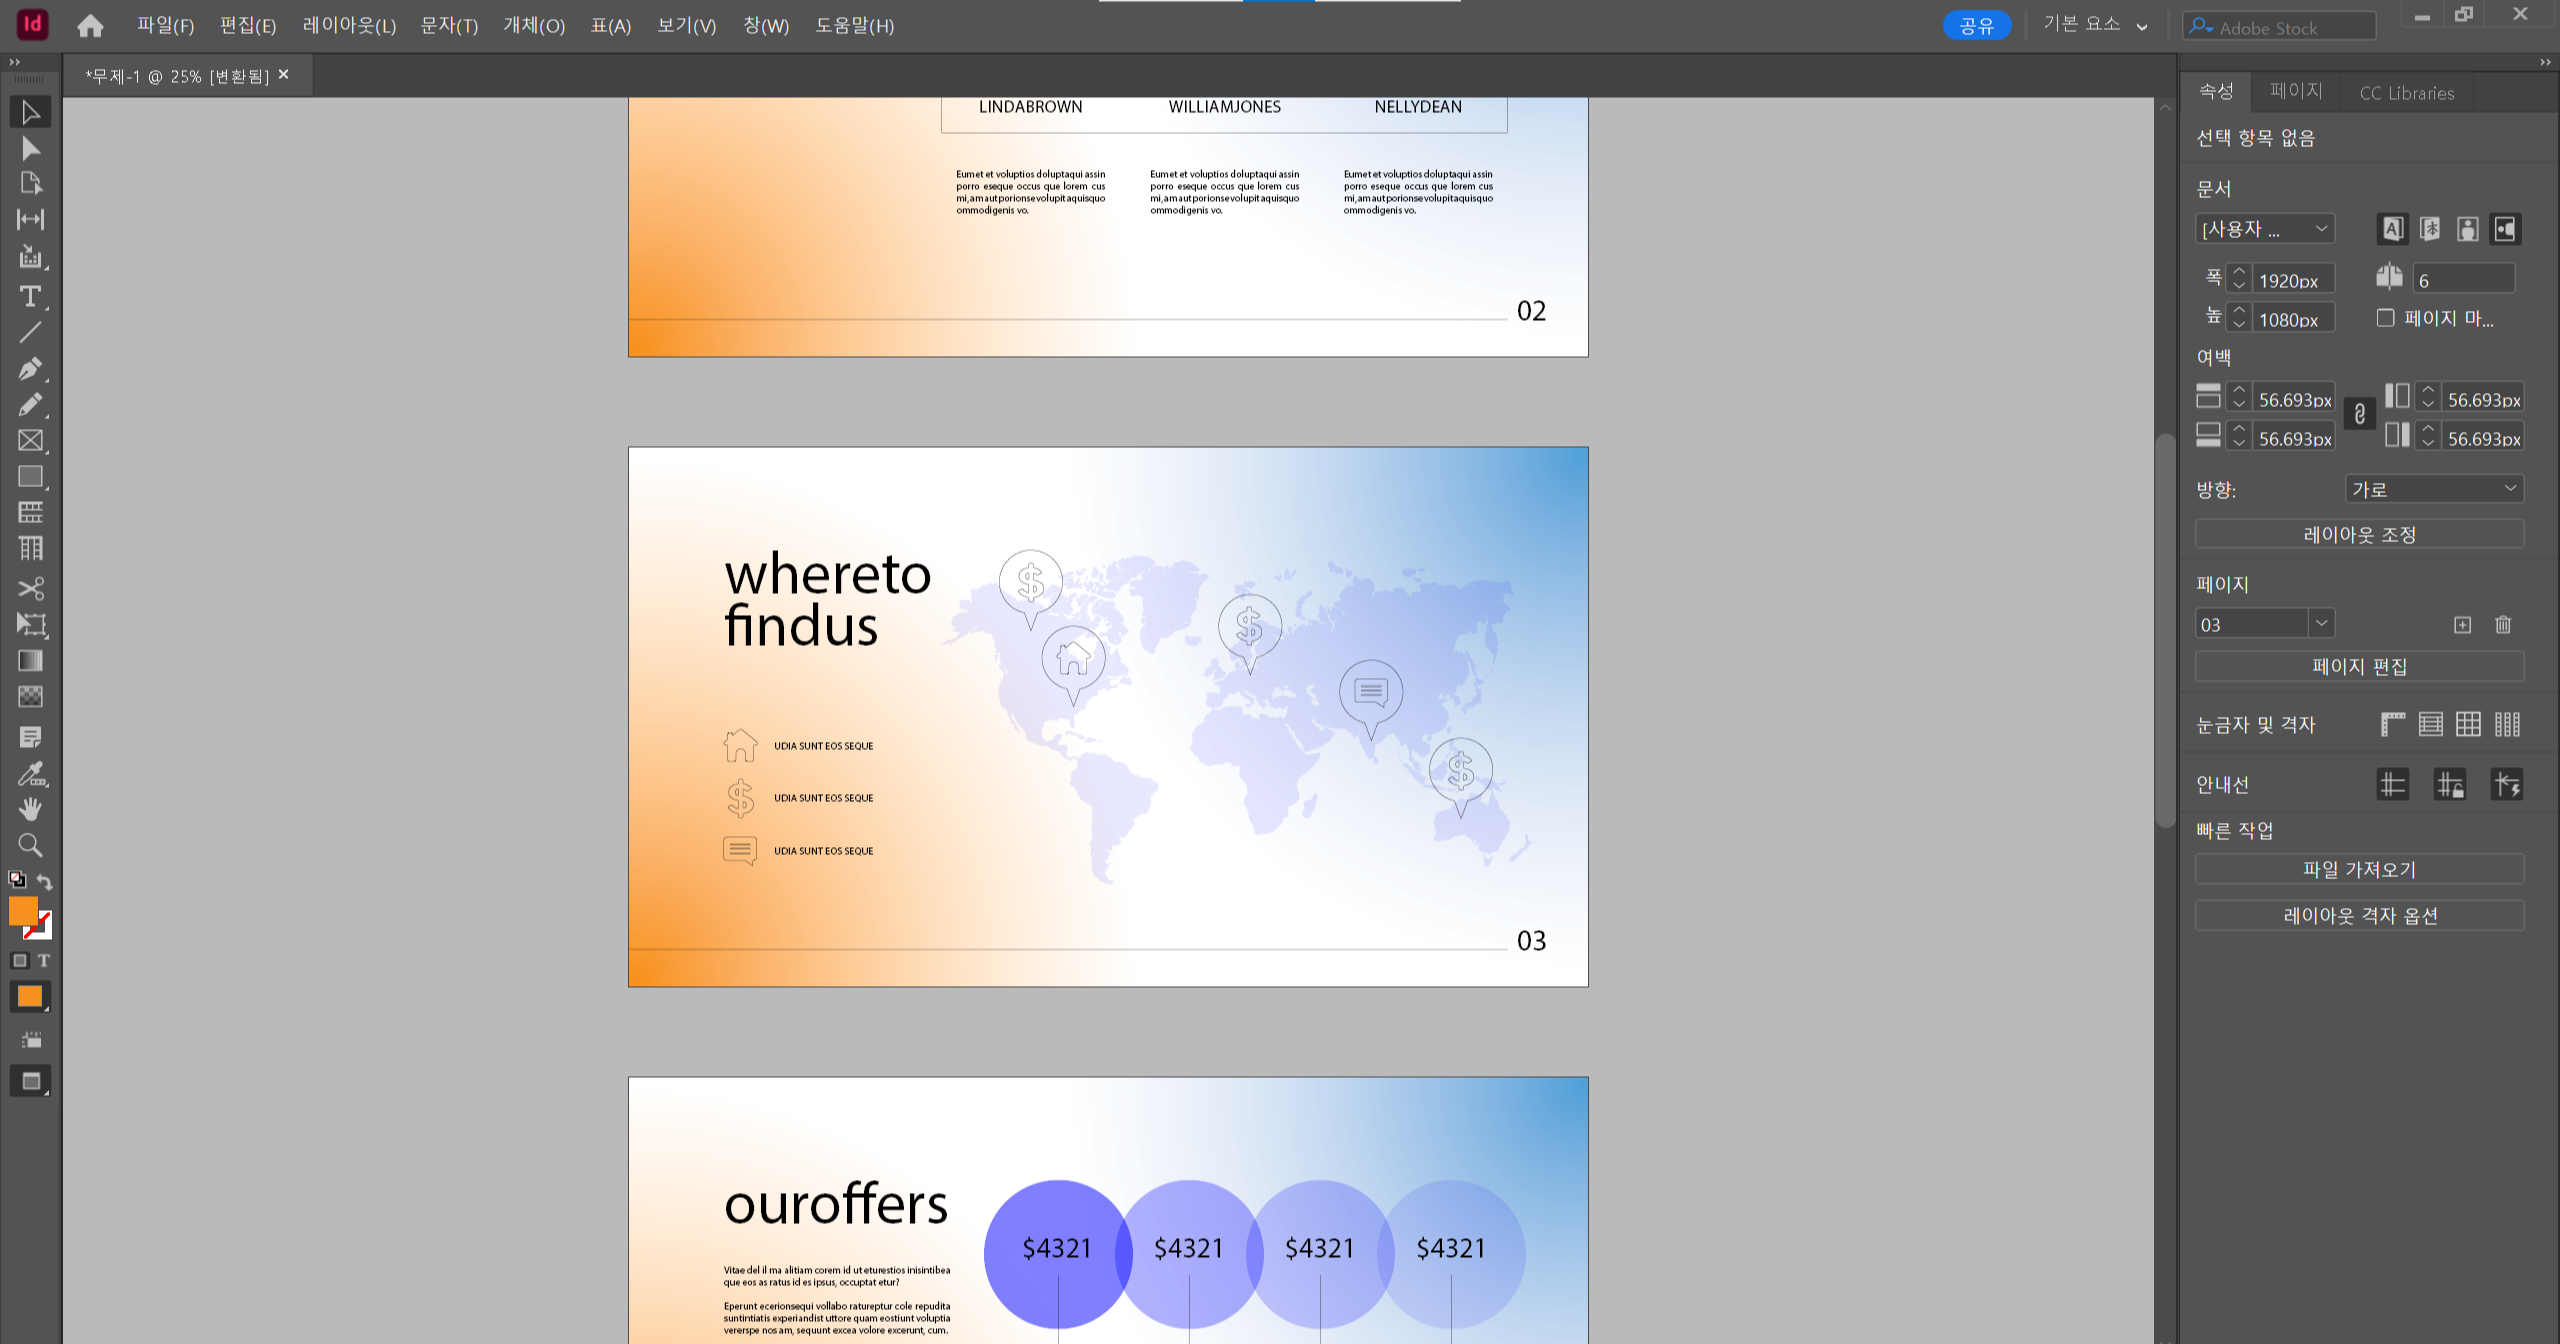
Task: Select the Free Transform tool
Action: 30,624
